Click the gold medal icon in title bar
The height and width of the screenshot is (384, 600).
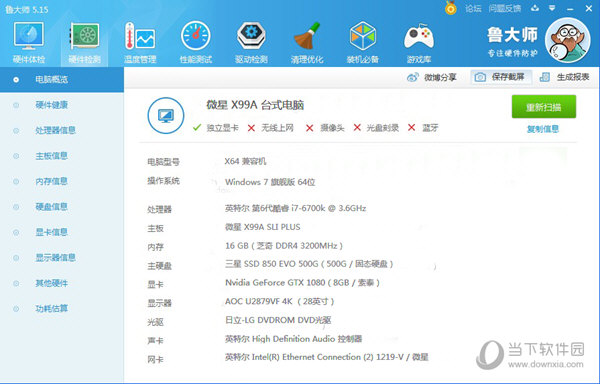point(451,8)
